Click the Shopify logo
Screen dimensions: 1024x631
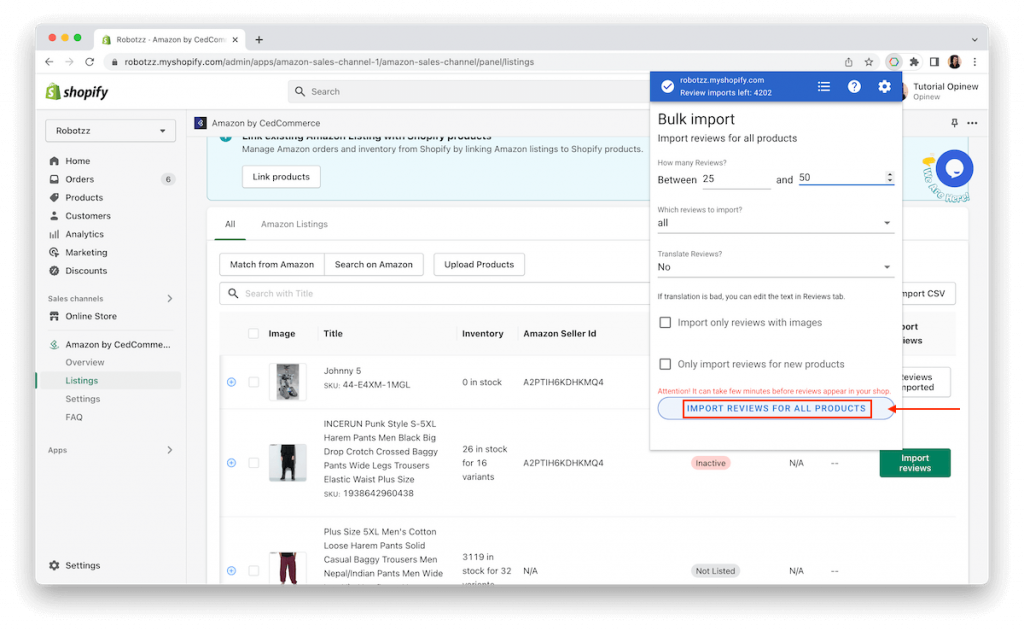(76, 91)
